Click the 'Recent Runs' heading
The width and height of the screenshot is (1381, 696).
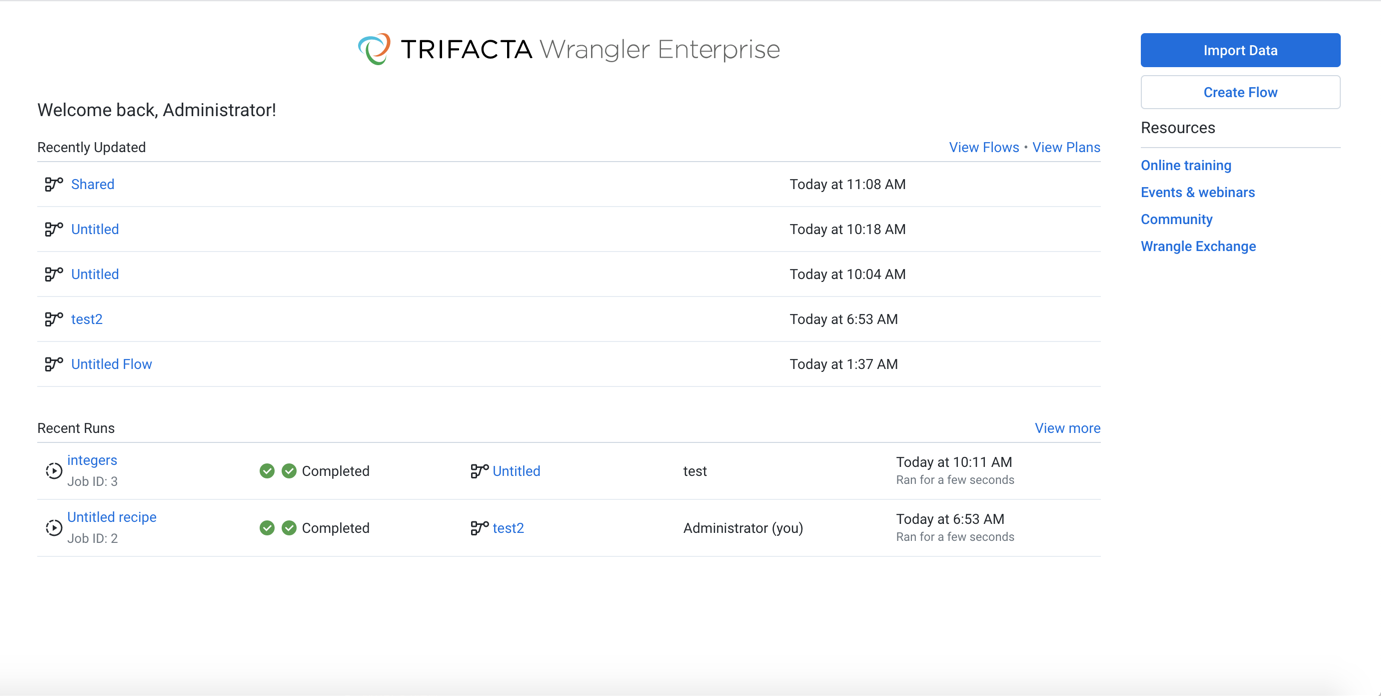pyautogui.click(x=76, y=428)
